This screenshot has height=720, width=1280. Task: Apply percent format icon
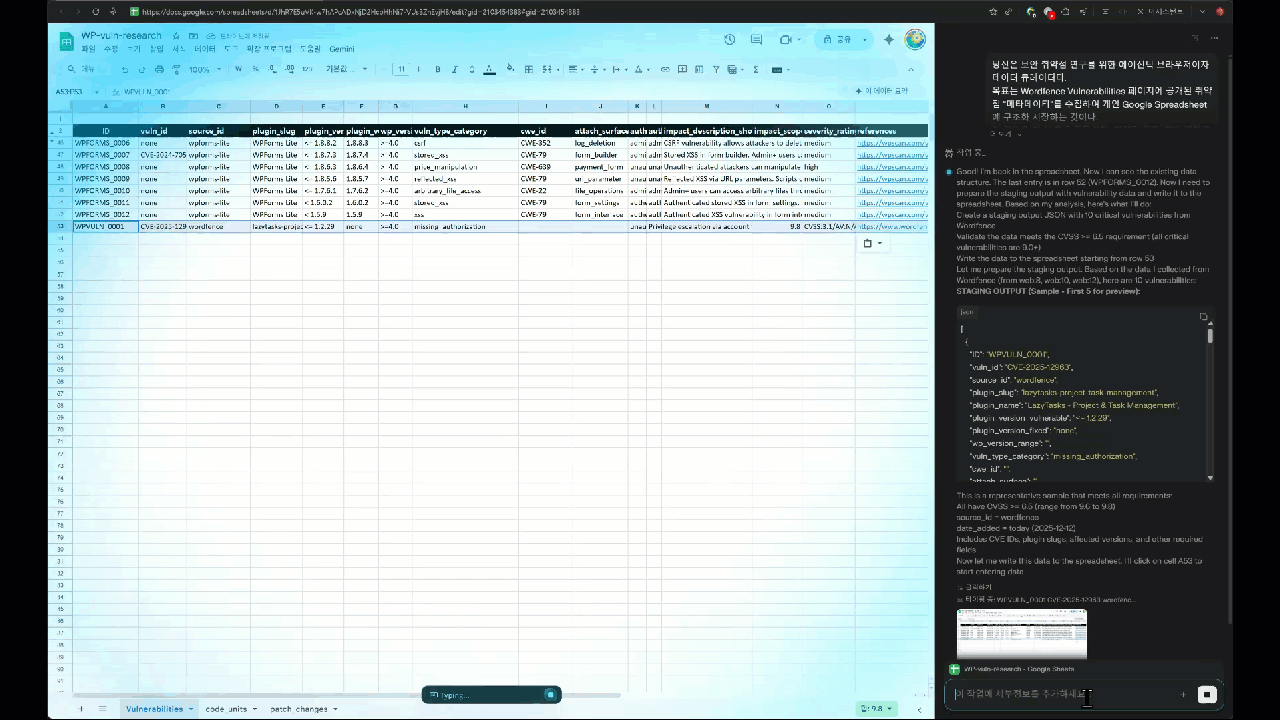(x=255, y=69)
